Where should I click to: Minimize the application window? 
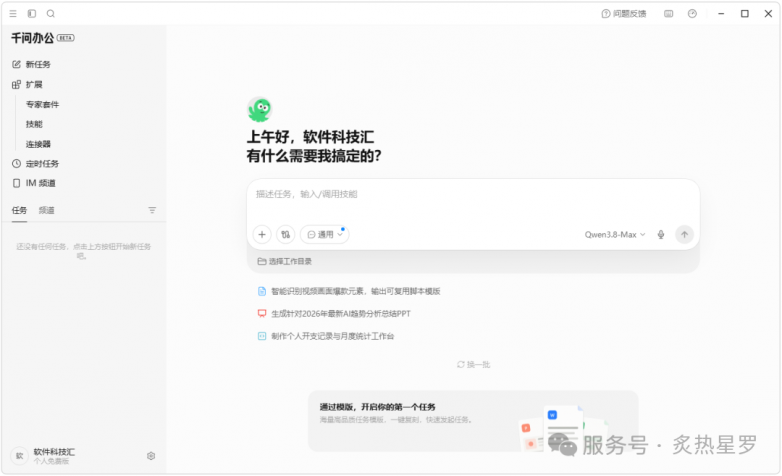721,14
